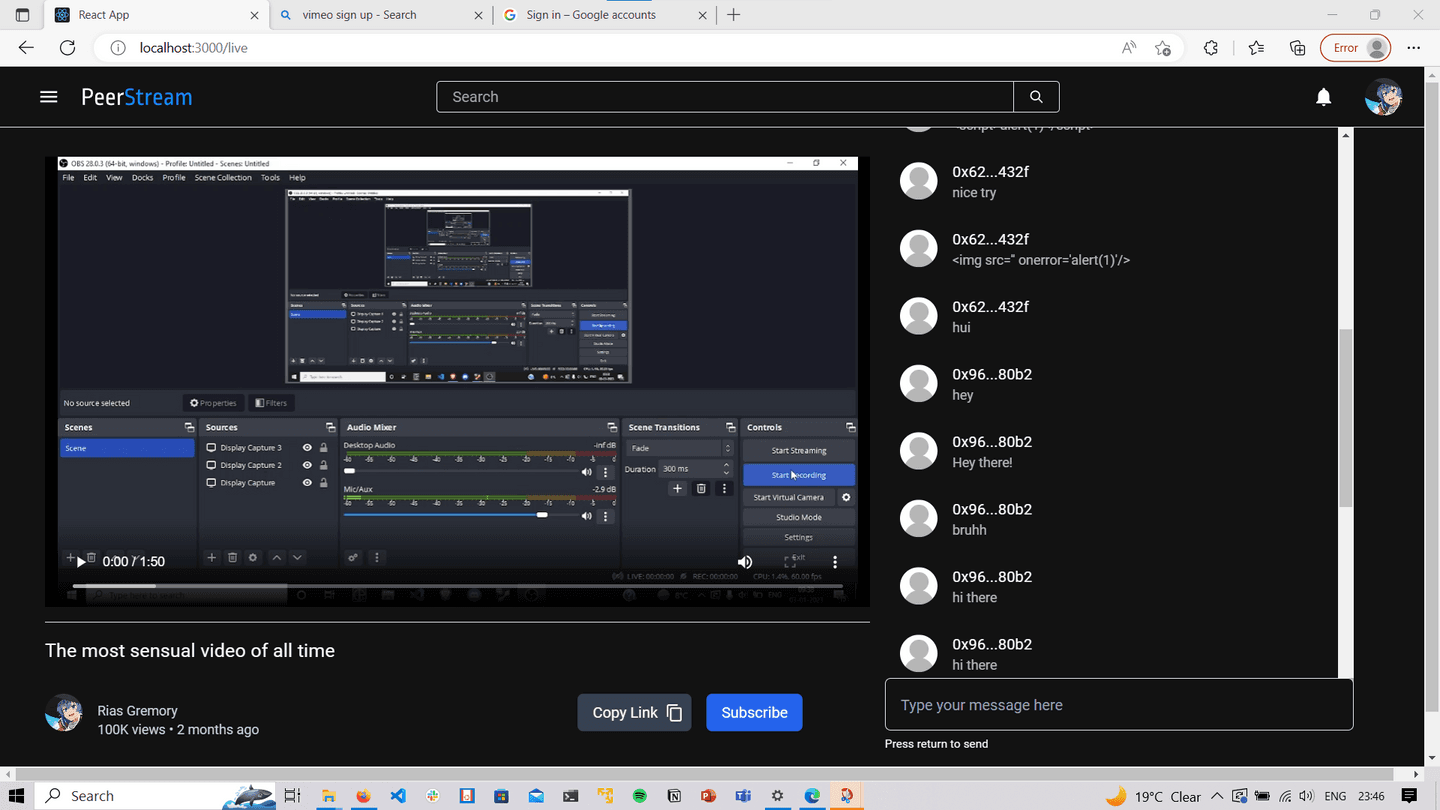1440x810 pixels.
Task: Open Firefox from the taskbar
Action: coord(363,796)
